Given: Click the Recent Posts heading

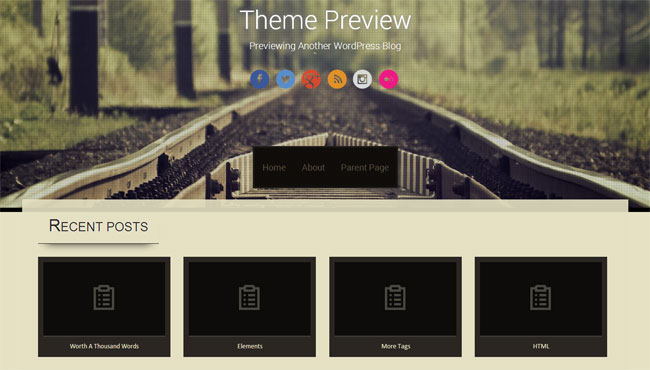Looking at the screenshot, I should coord(98,226).
